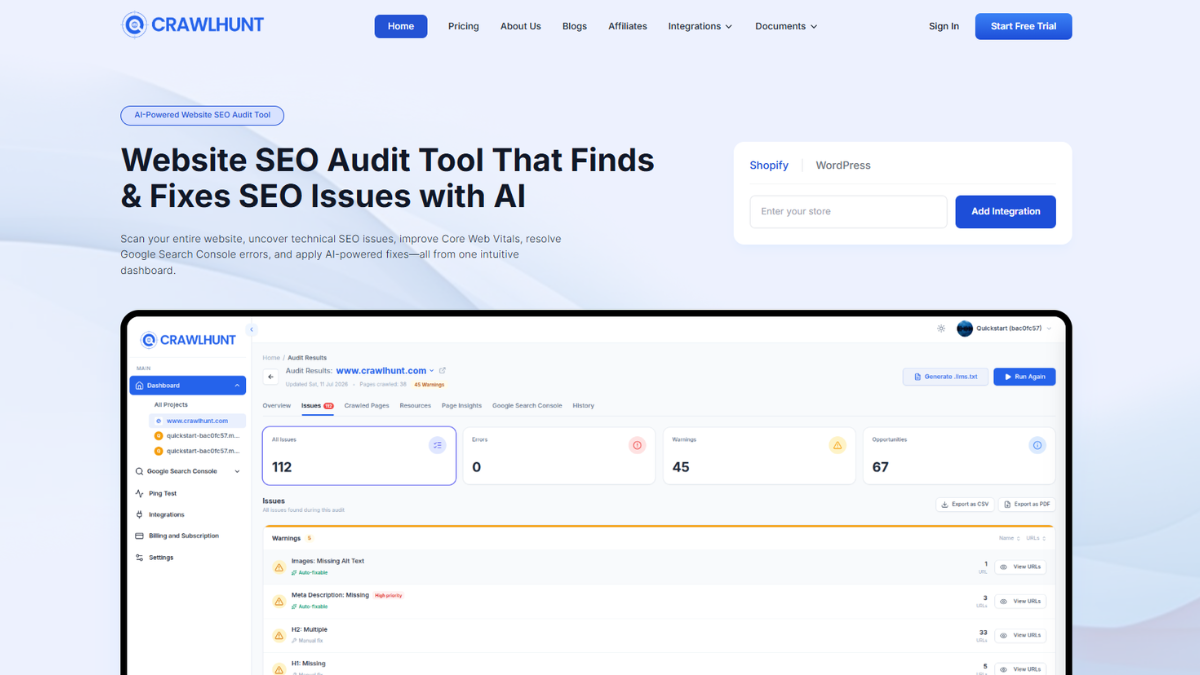Click the Generate .llms.txt button

[946, 377]
